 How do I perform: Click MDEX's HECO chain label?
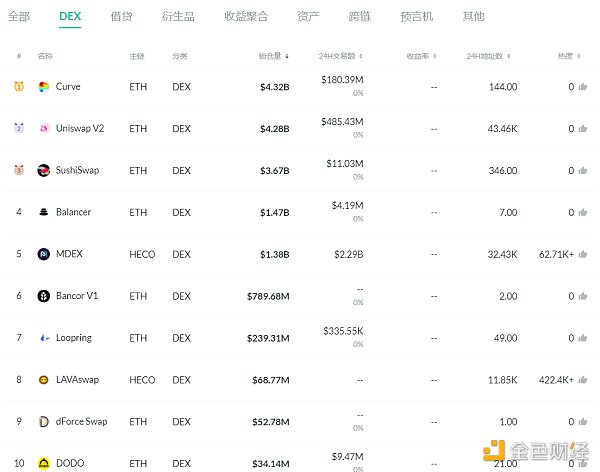point(142,254)
